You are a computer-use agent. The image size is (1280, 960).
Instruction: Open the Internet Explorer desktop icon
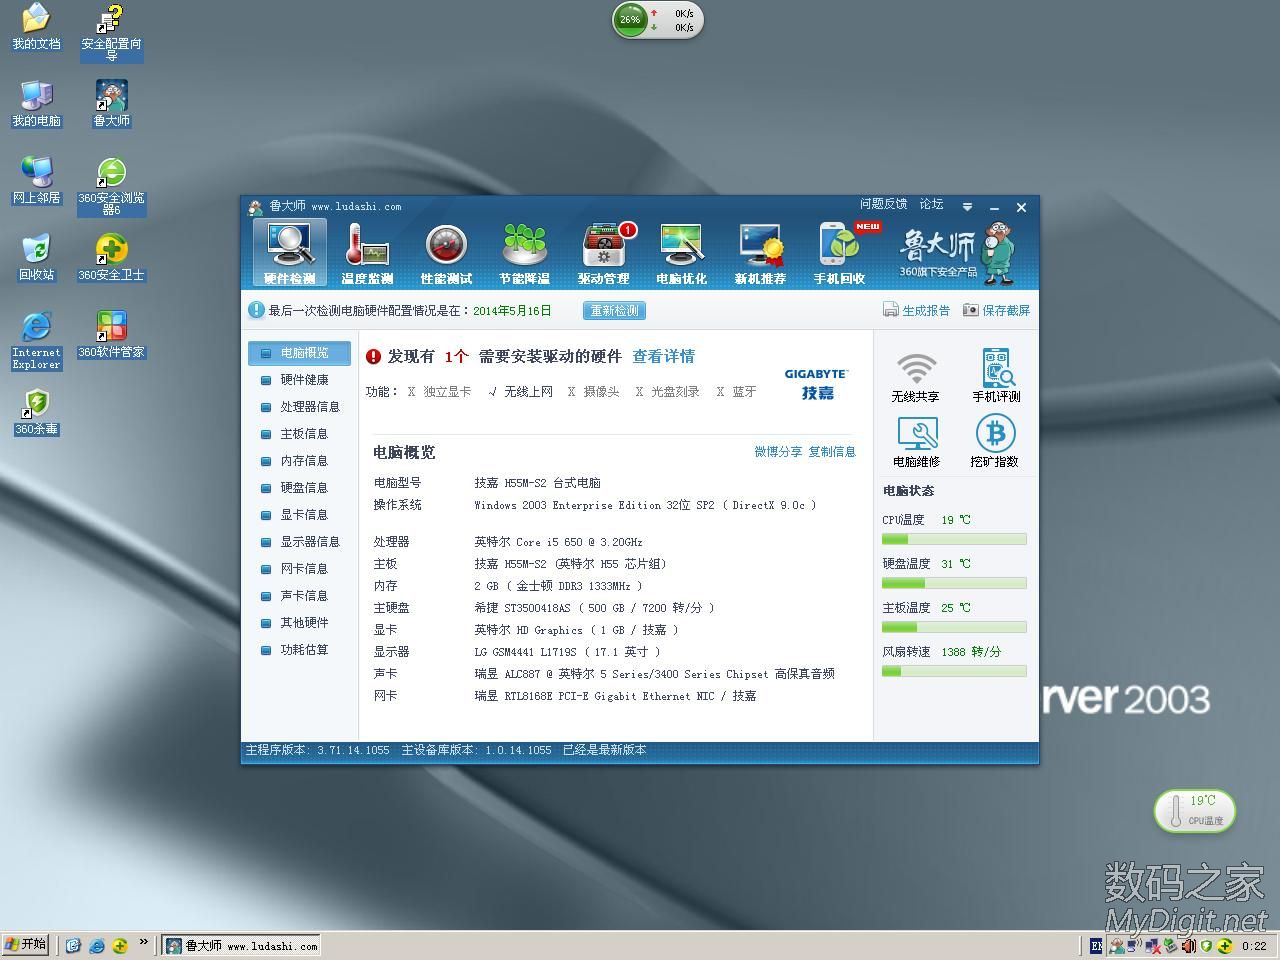[x=36, y=340]
